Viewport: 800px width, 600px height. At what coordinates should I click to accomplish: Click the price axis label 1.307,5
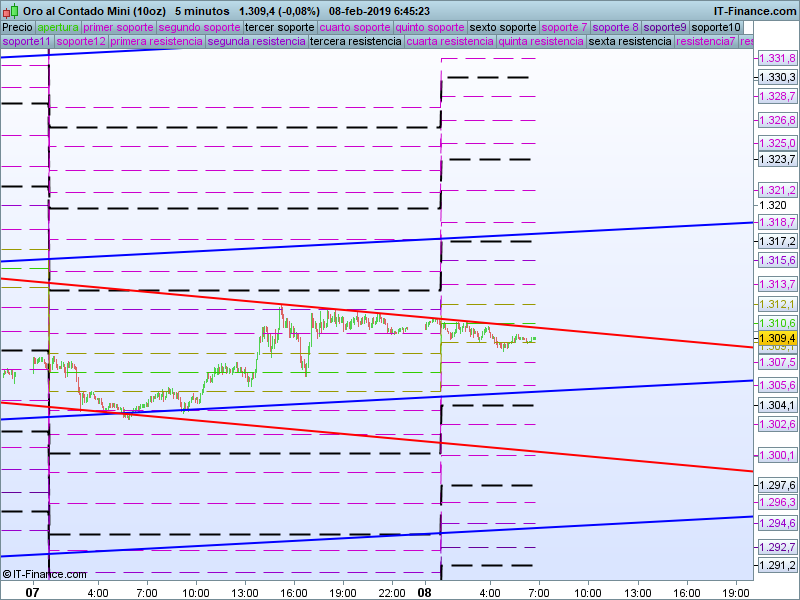(x=777, y=362)
